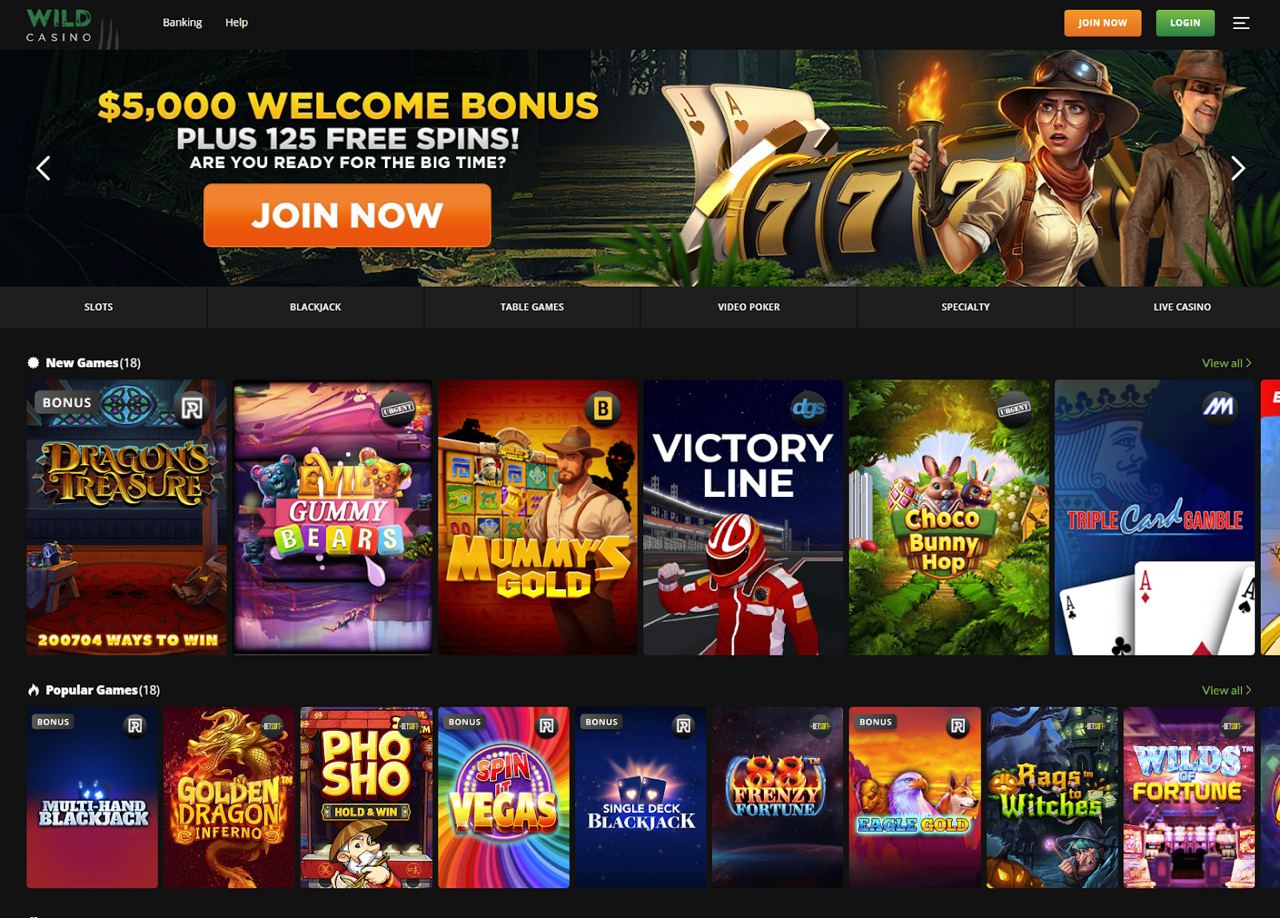Open the Video Poker category tab
Image resolution: width=1280 pixels, height=918 pixels.
point(749,307)
